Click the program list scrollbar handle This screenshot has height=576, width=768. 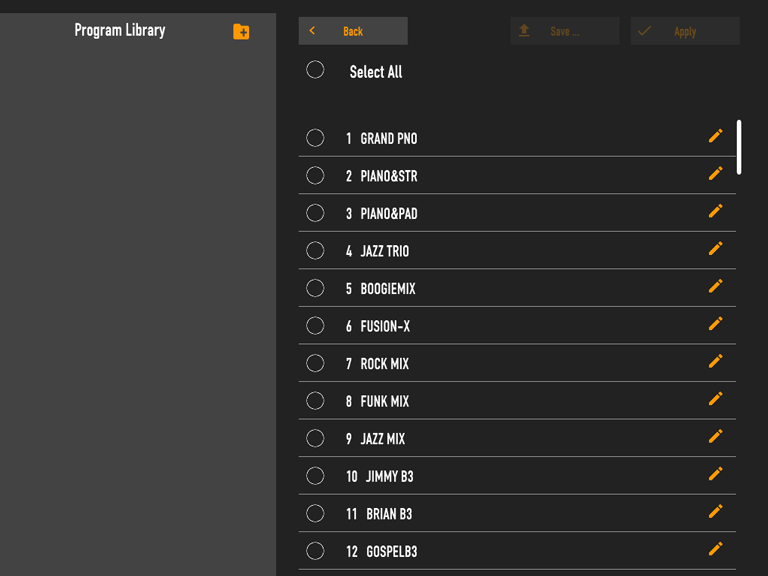click(x=739, y=147)
